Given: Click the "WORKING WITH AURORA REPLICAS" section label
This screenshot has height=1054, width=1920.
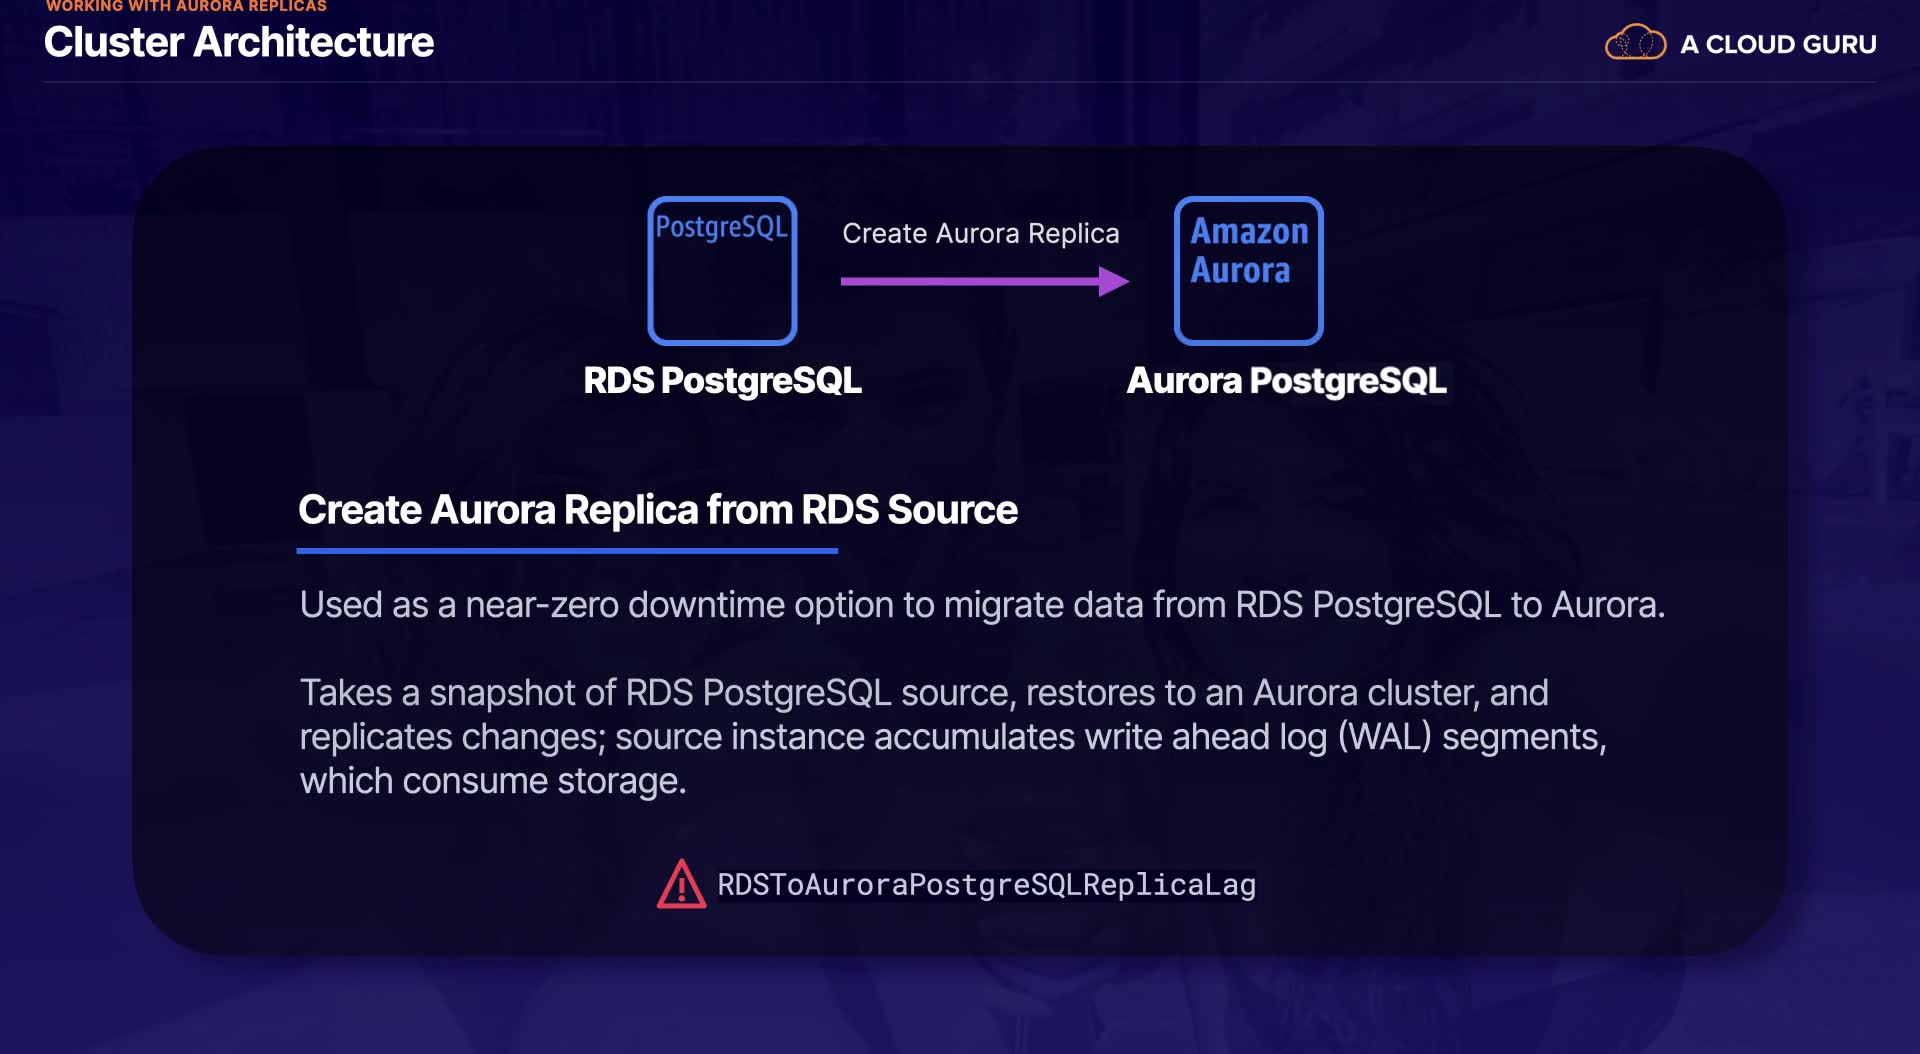Looking at the screenshot, I should (186, 6).
